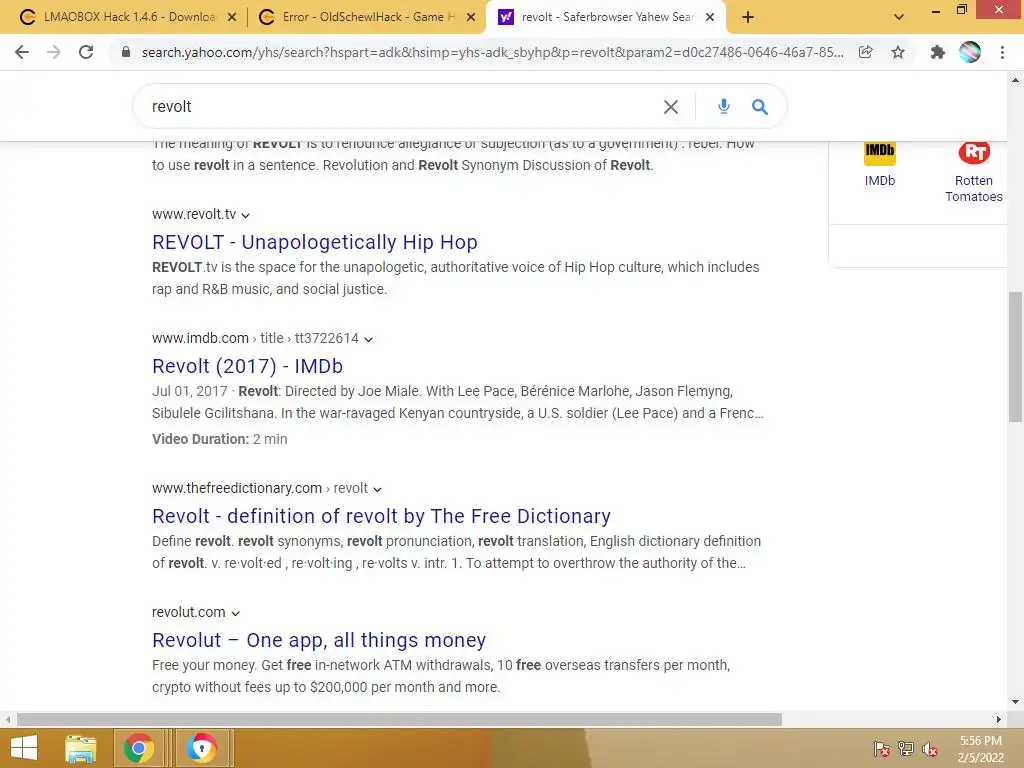Open Revolut – One app, all things money
The image size is (1024, 768).
pyautogui.click(x=319, y=641)
